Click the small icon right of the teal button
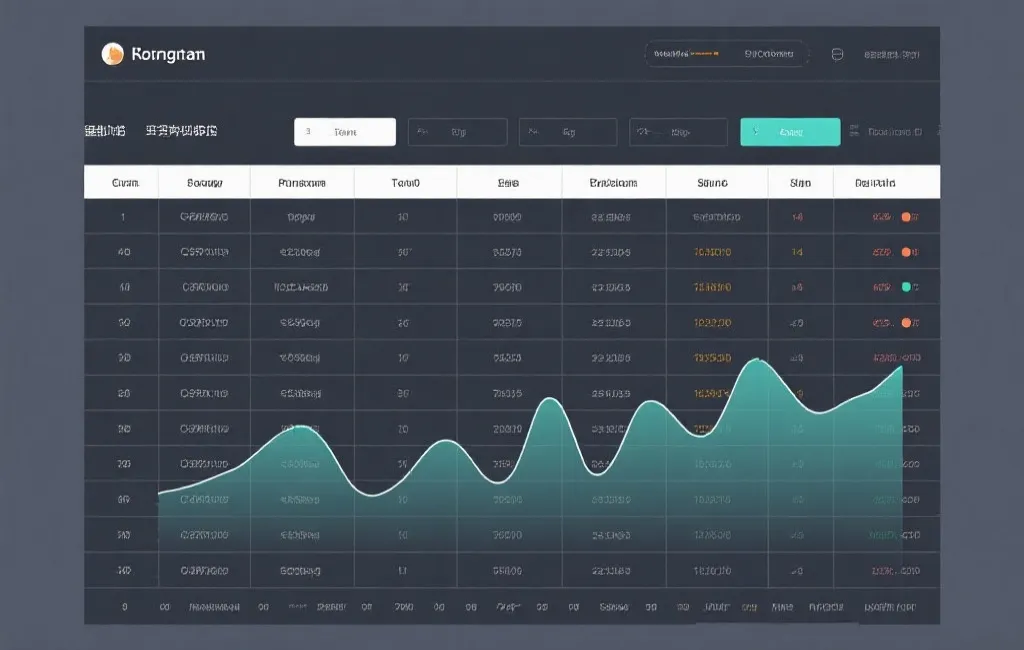The image size is (1024, 650). click(854, 131)
